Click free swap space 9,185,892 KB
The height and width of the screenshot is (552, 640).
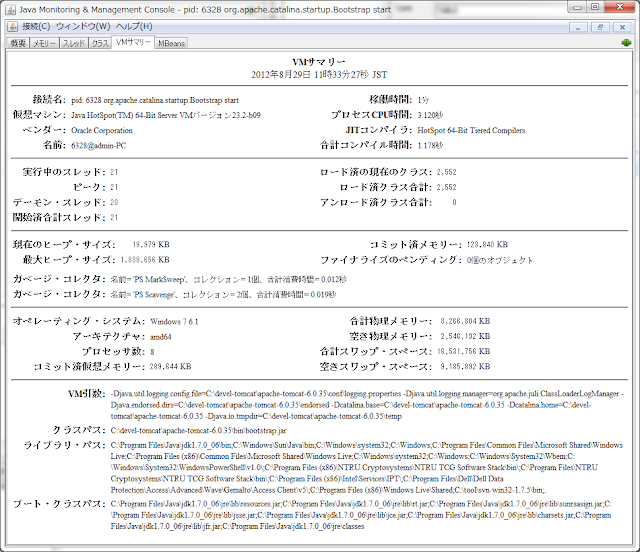465,367
